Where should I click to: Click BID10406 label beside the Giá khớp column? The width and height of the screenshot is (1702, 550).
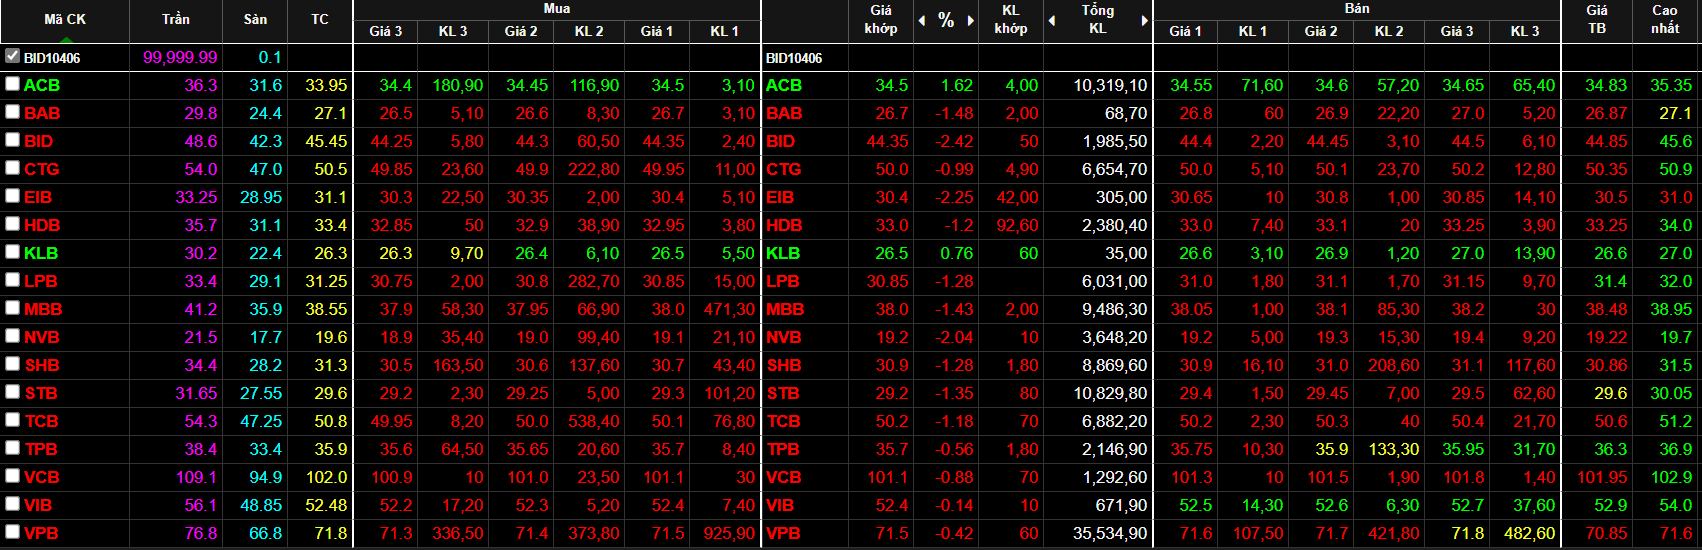tap(794, 58)
